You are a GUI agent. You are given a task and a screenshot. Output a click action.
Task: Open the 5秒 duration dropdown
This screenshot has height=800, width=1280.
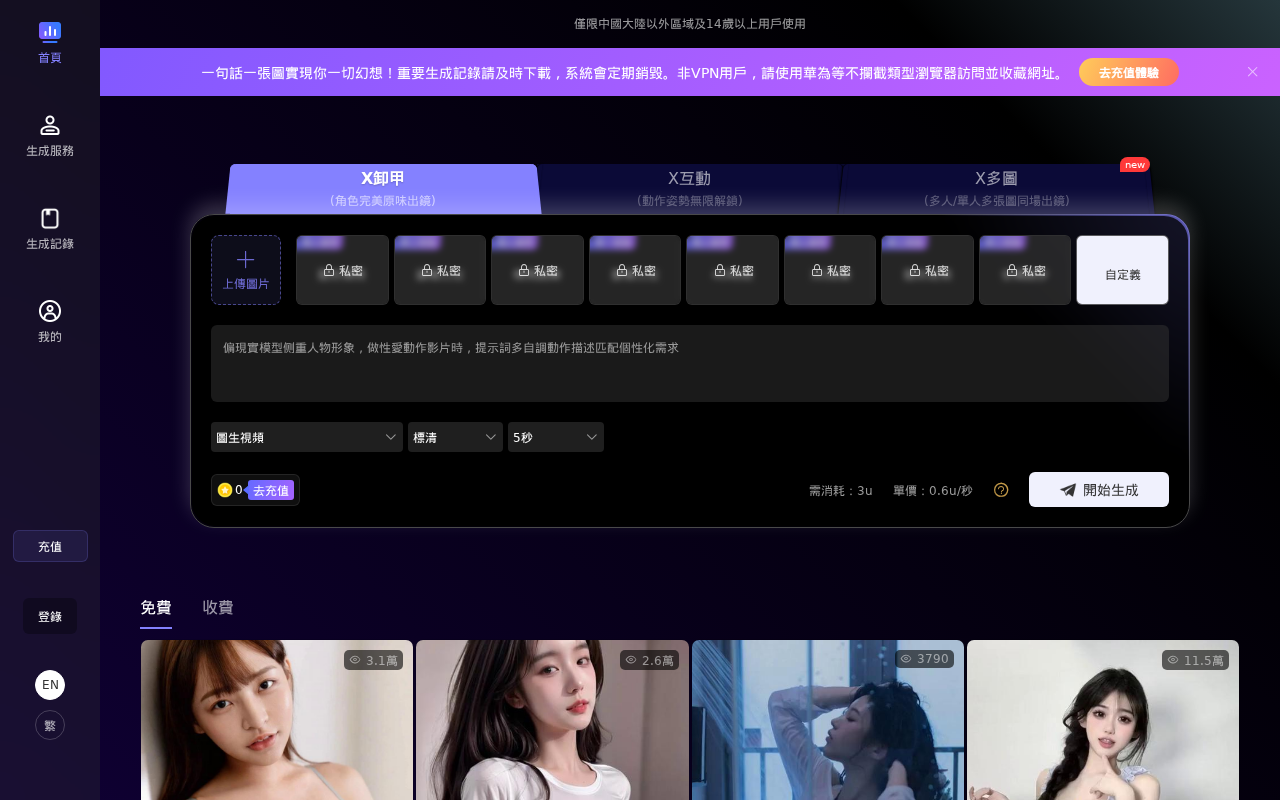(556, 437)
